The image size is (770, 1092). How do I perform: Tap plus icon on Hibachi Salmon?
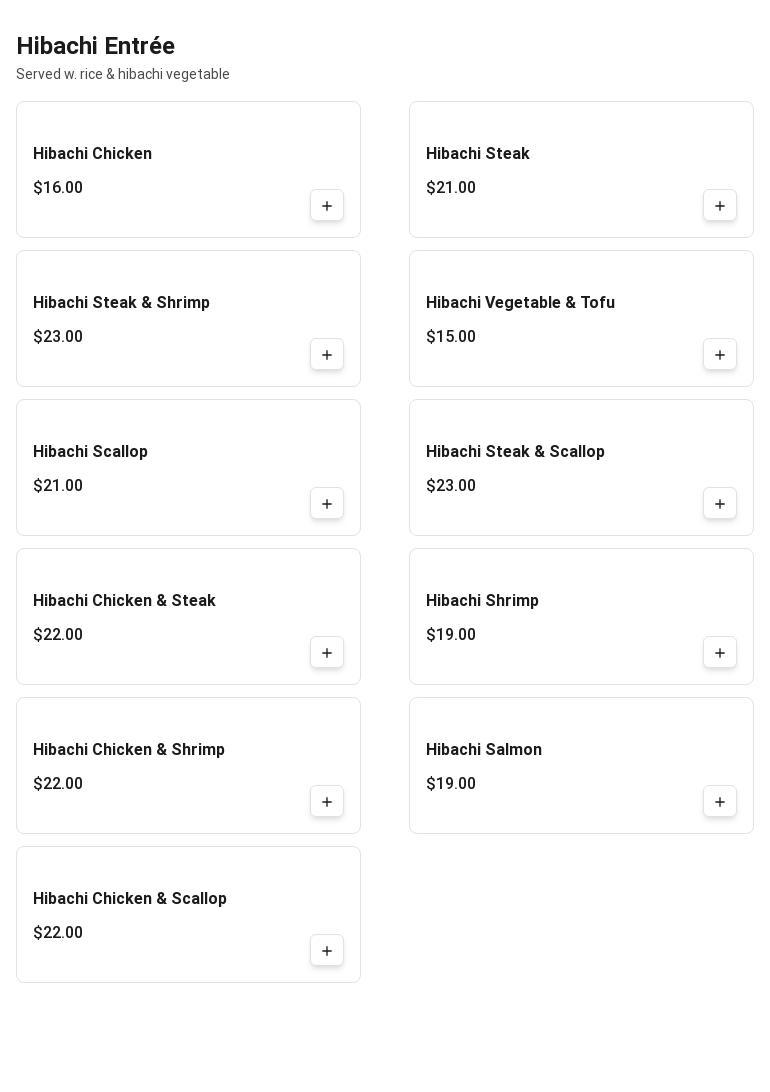[720, 802]
